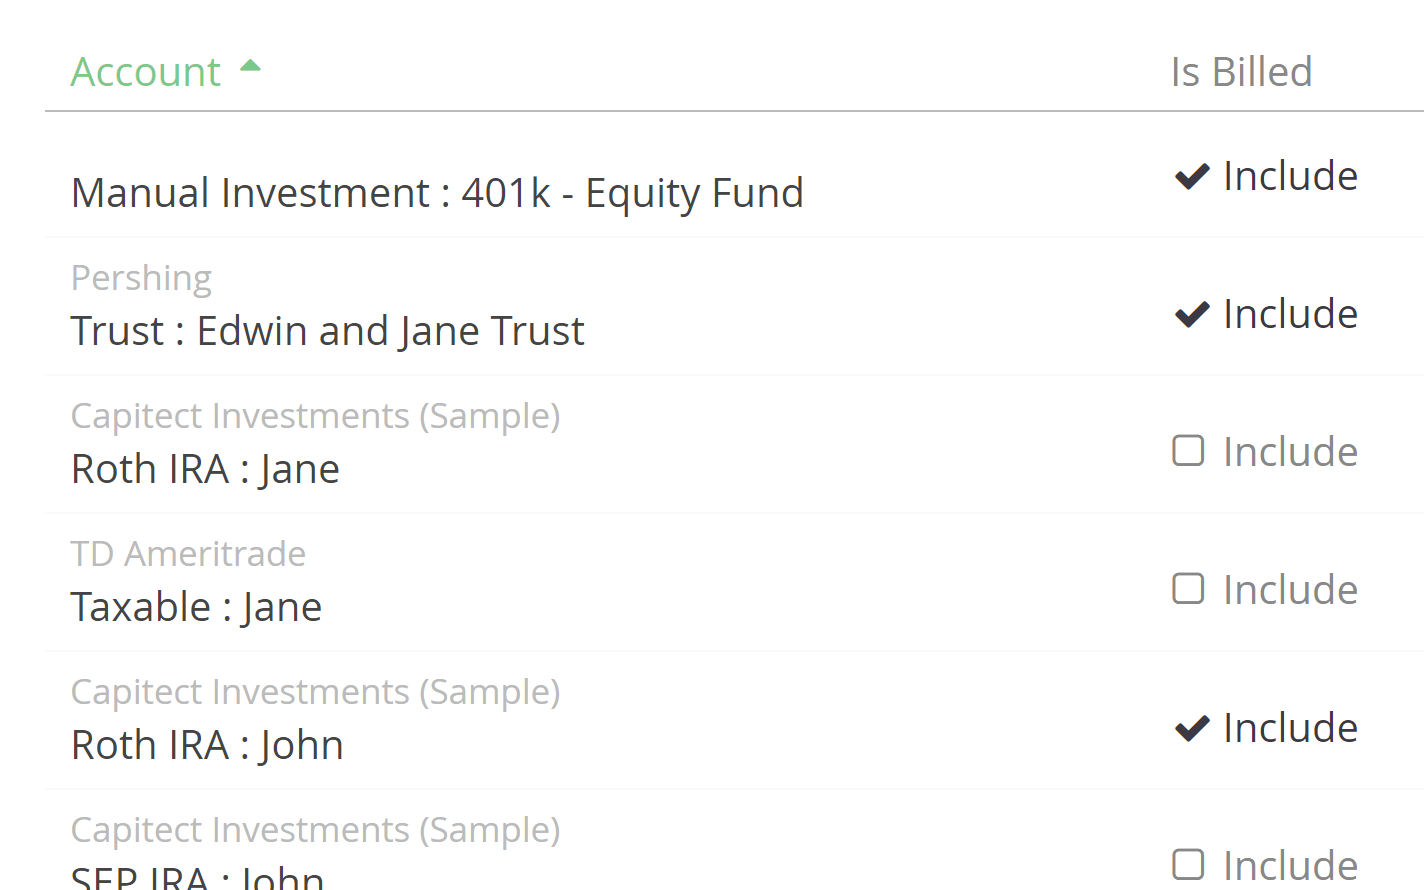Image resolution: width=1424 pixels, height=890 pixels.
Task: Click the Pershing custodian label
Action: [141, 278]
